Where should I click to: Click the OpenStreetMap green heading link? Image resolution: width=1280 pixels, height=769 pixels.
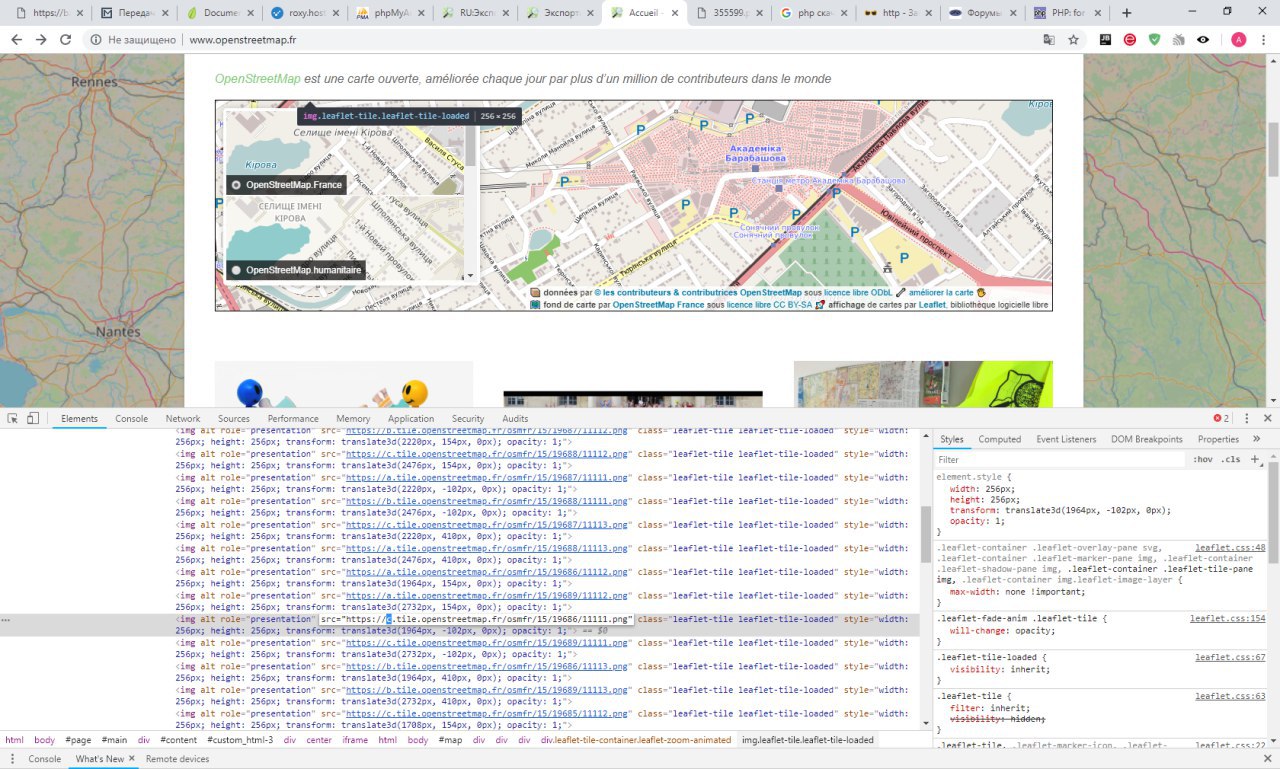coord(257,79)
